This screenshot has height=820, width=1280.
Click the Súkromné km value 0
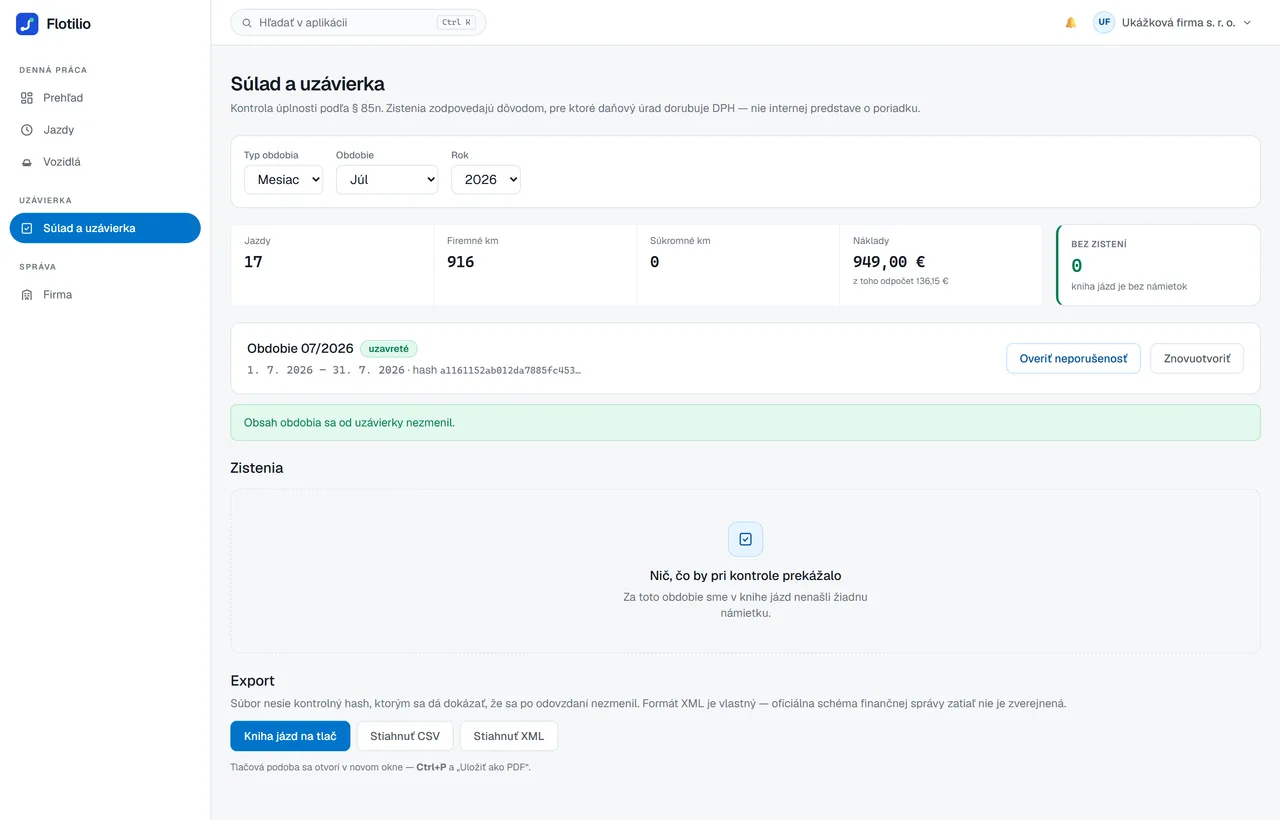tap(655, 262)
